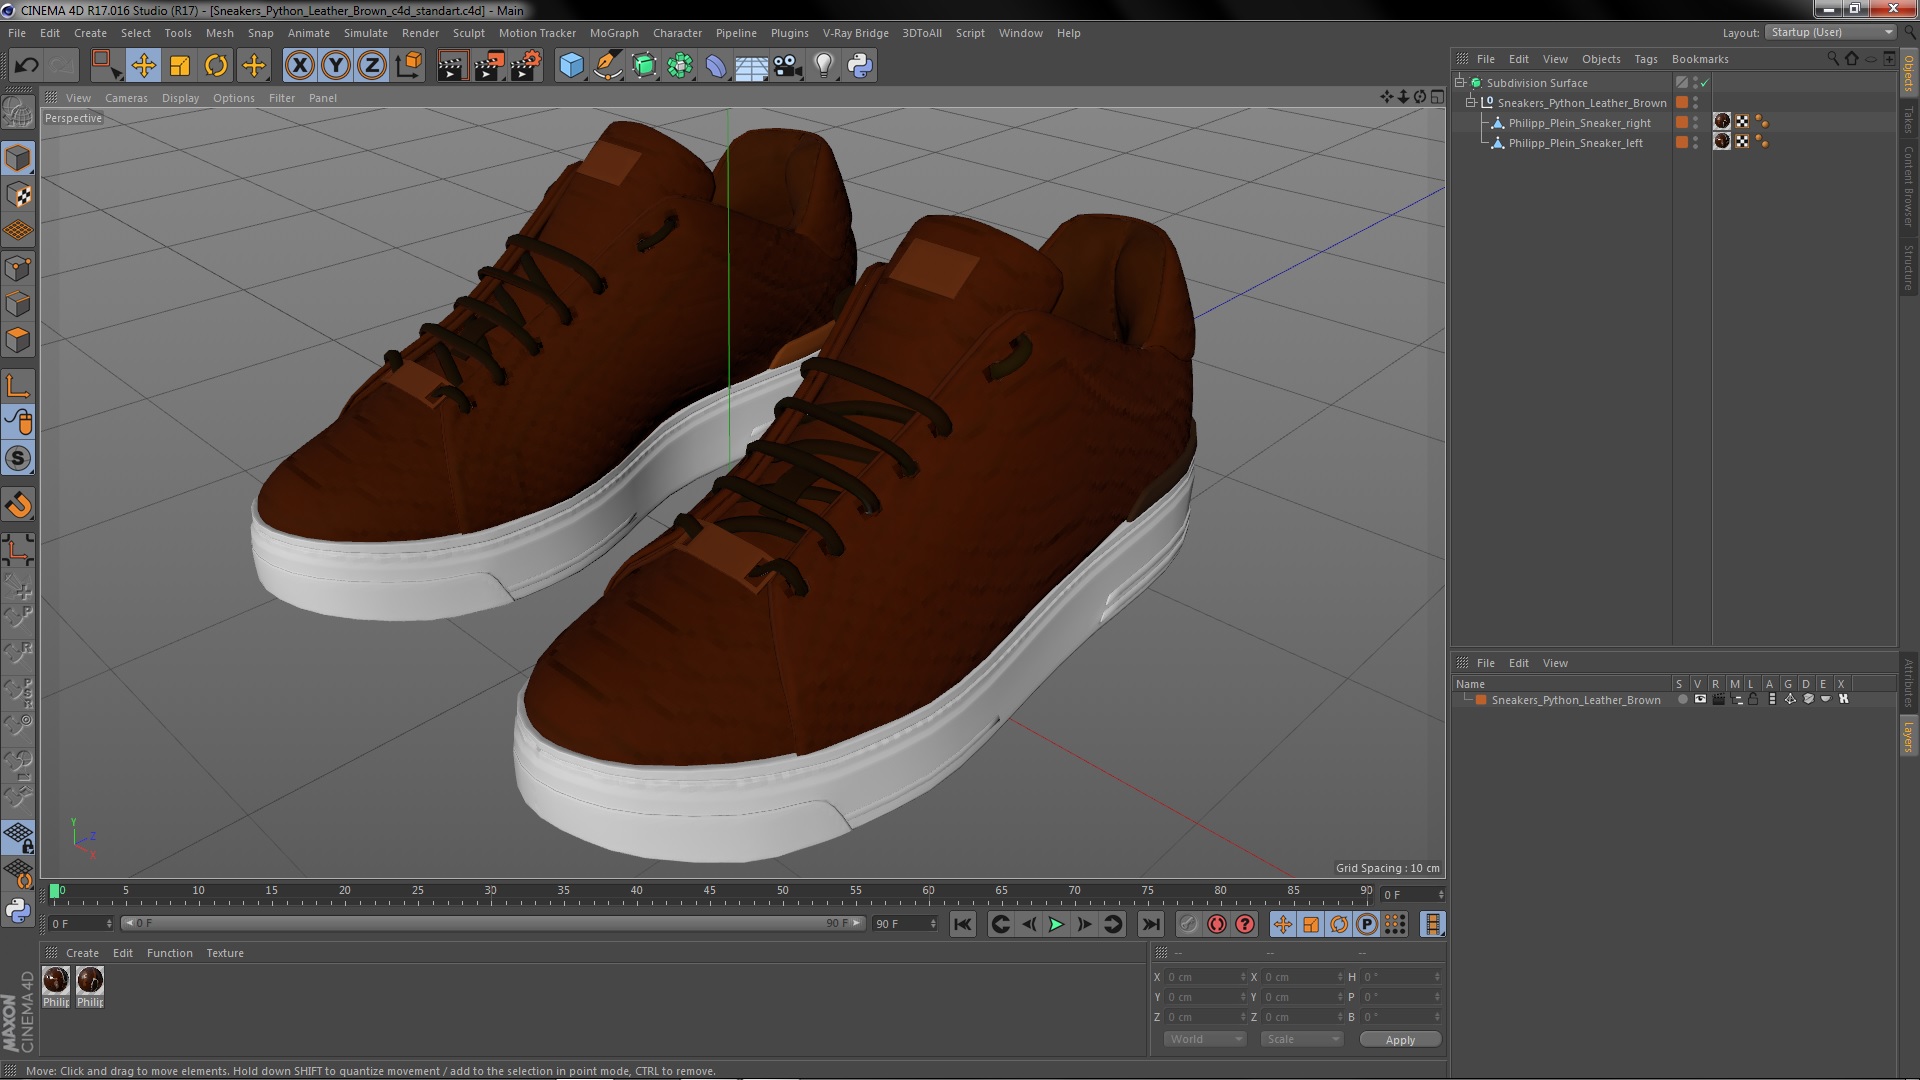This screenshot has height=1080, width=1920.
Task: Select the Scale tool
Action: tap(180, 66)
